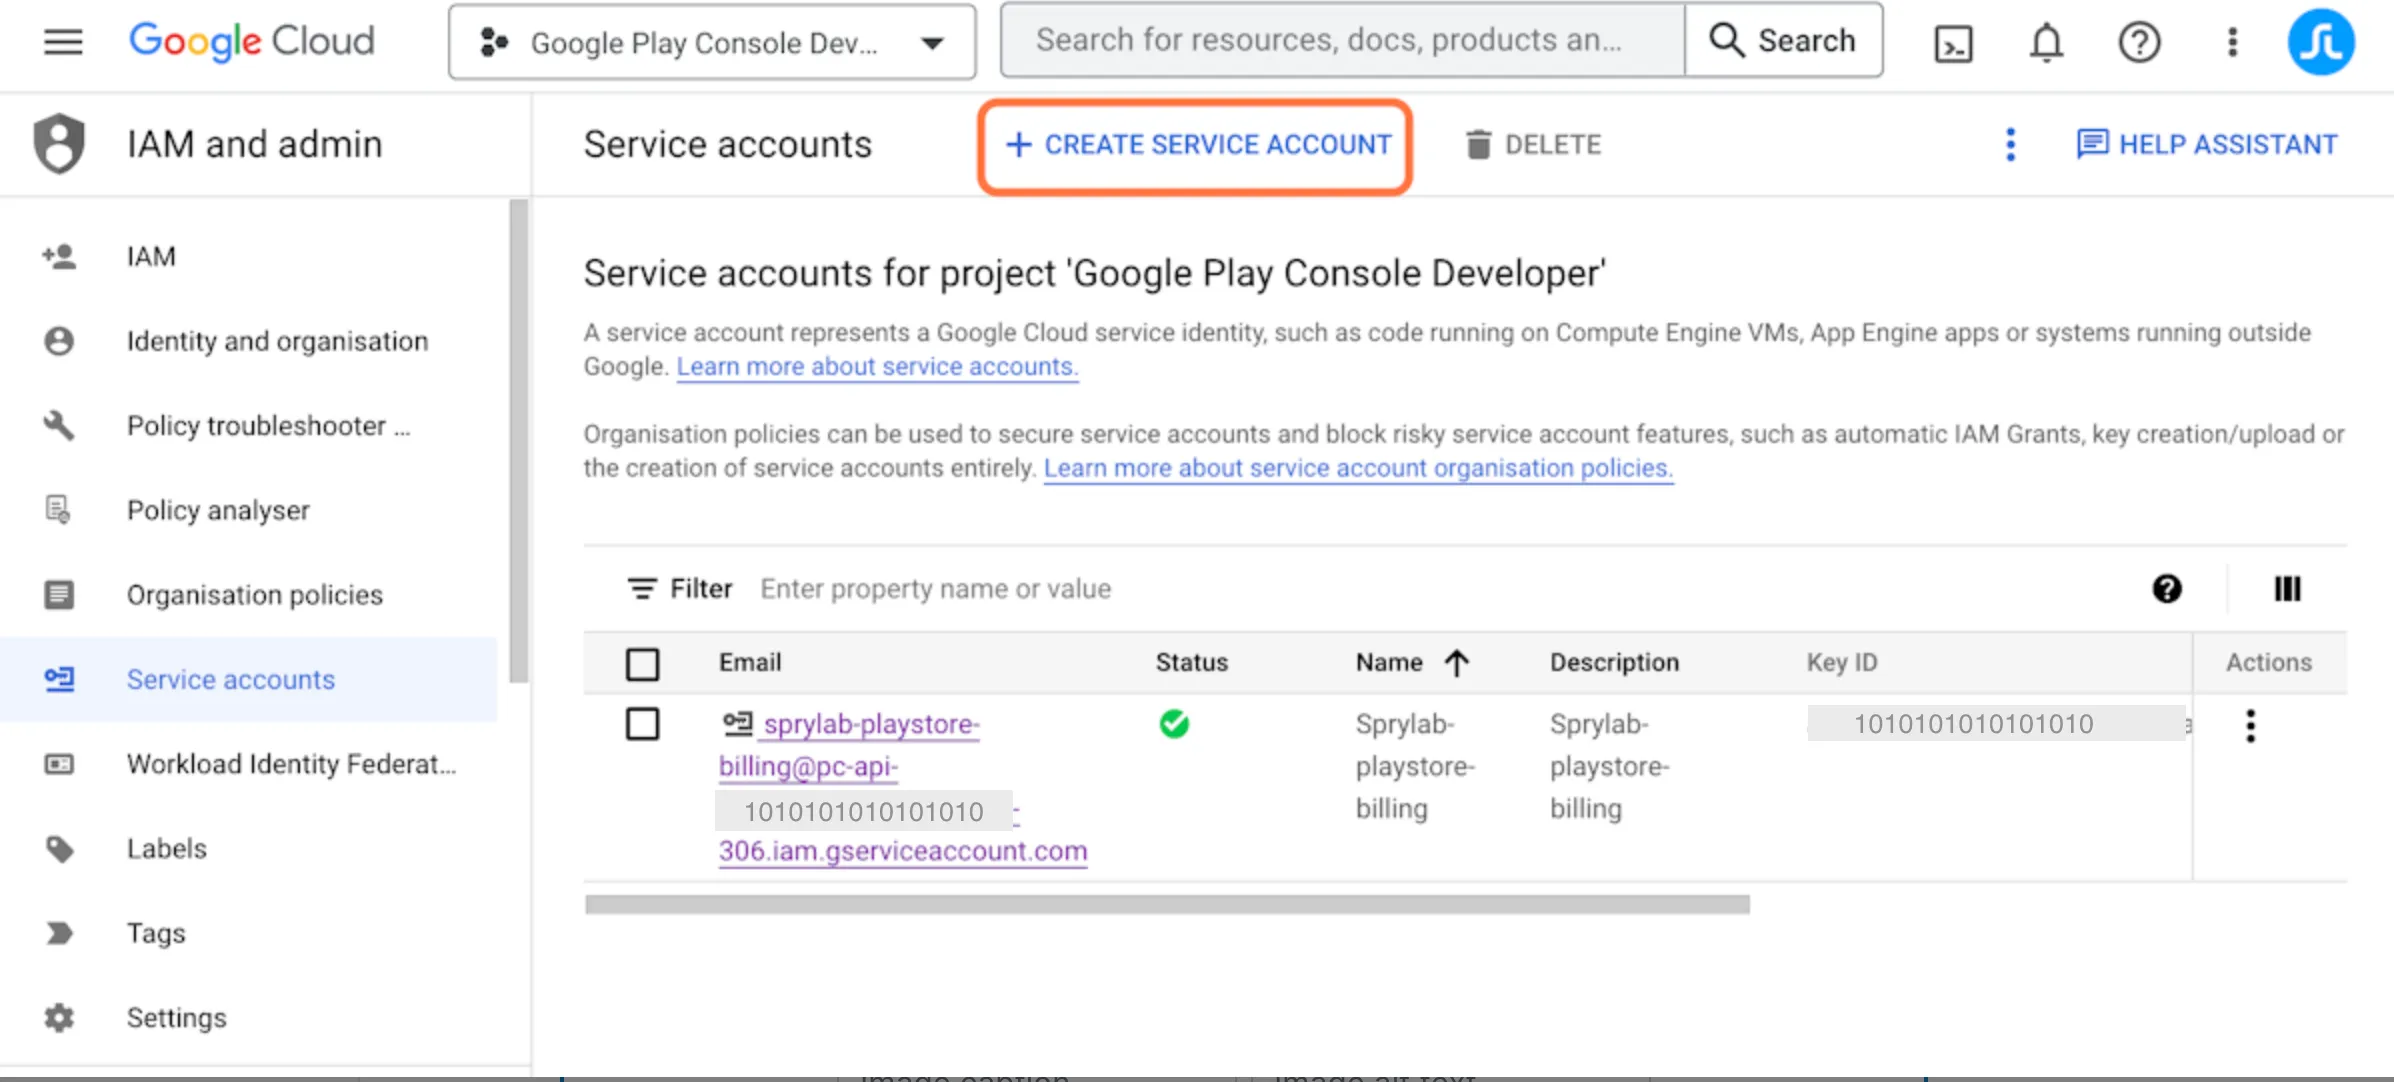The width and height of the screenshot is (2394, 1082).
Task: Click the Delete button
Action: pos(1533,145)
